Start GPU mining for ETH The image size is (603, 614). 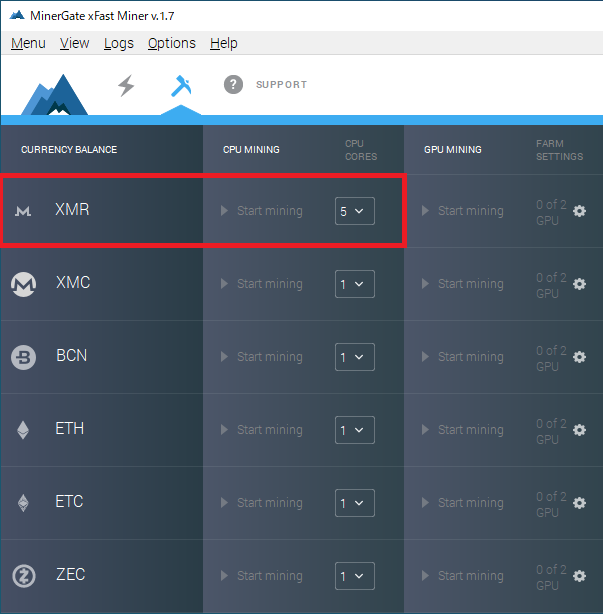462,430
